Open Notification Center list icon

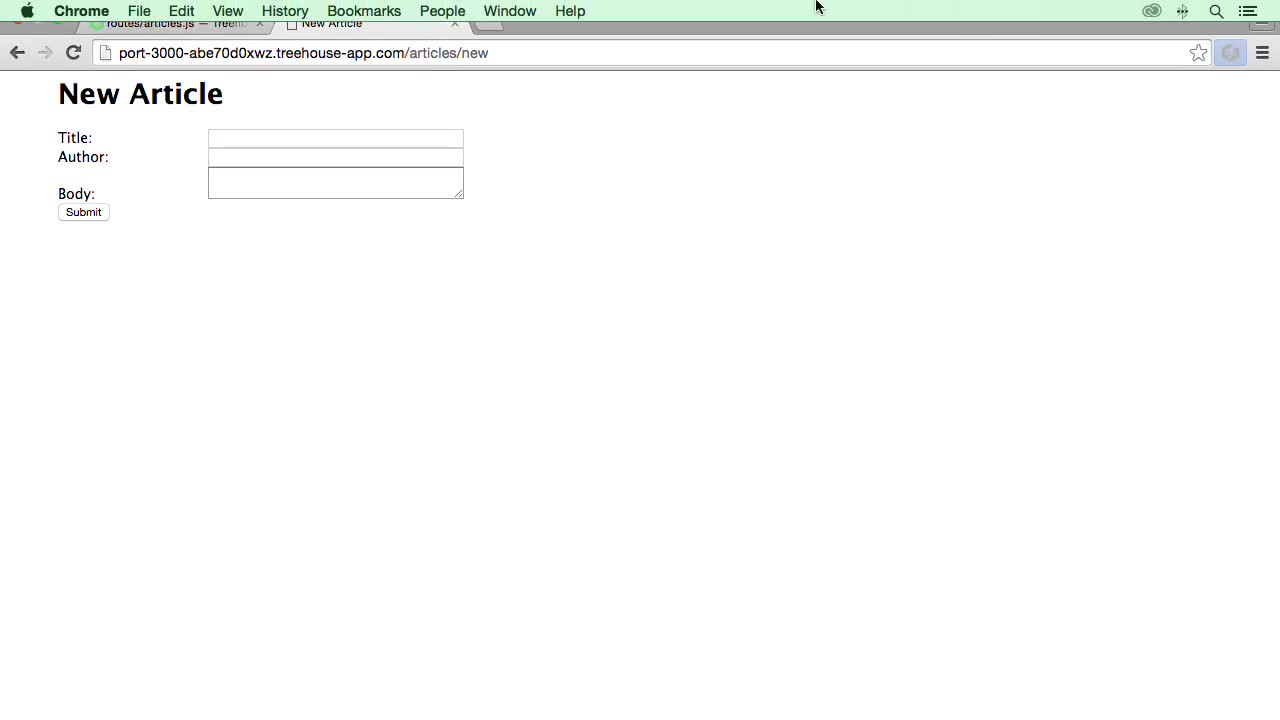click(x=1248, y=11)
